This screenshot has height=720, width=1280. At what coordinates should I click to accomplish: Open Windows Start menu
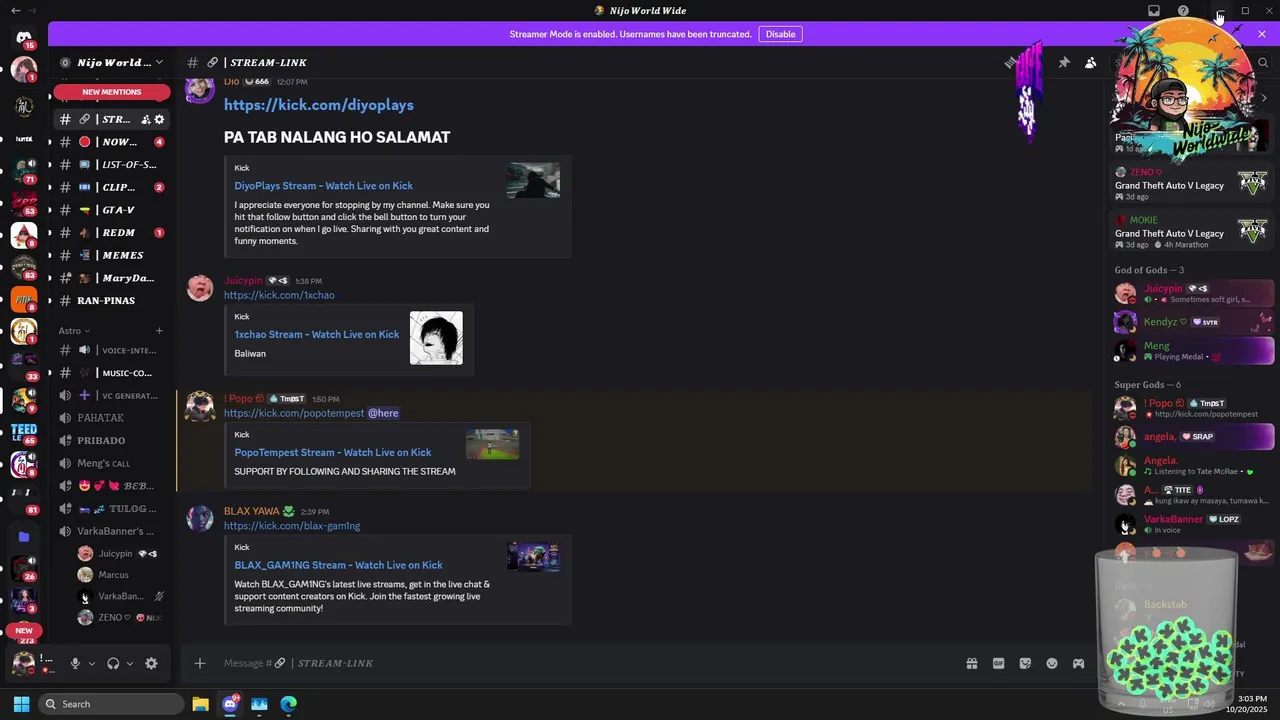[x=21, y=704]
